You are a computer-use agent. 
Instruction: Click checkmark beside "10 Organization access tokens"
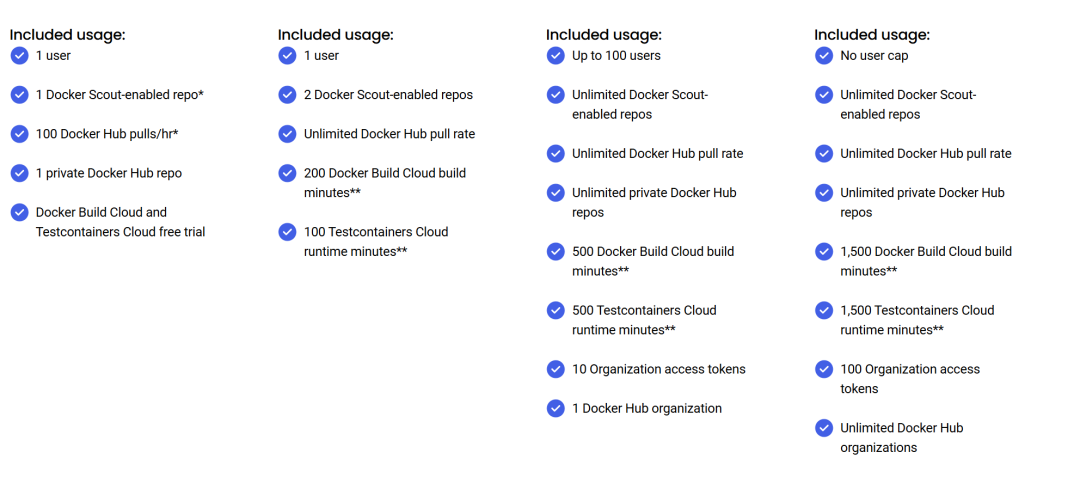(555, 369)
